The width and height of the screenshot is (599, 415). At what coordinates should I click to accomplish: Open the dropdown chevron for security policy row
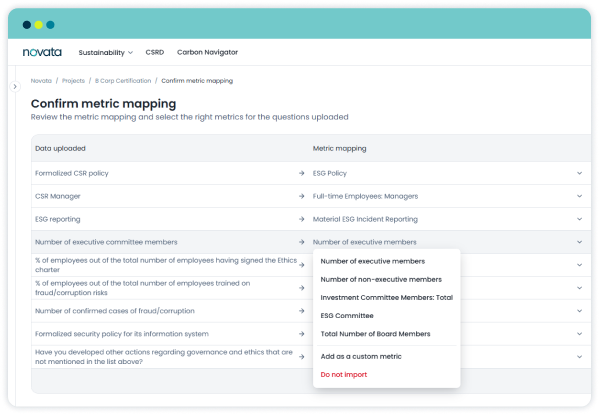(x=580, y=334)
